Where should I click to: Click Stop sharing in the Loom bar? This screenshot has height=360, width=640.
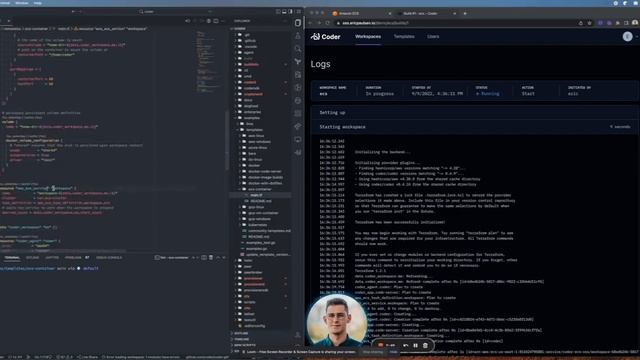(x=373, y=352)
